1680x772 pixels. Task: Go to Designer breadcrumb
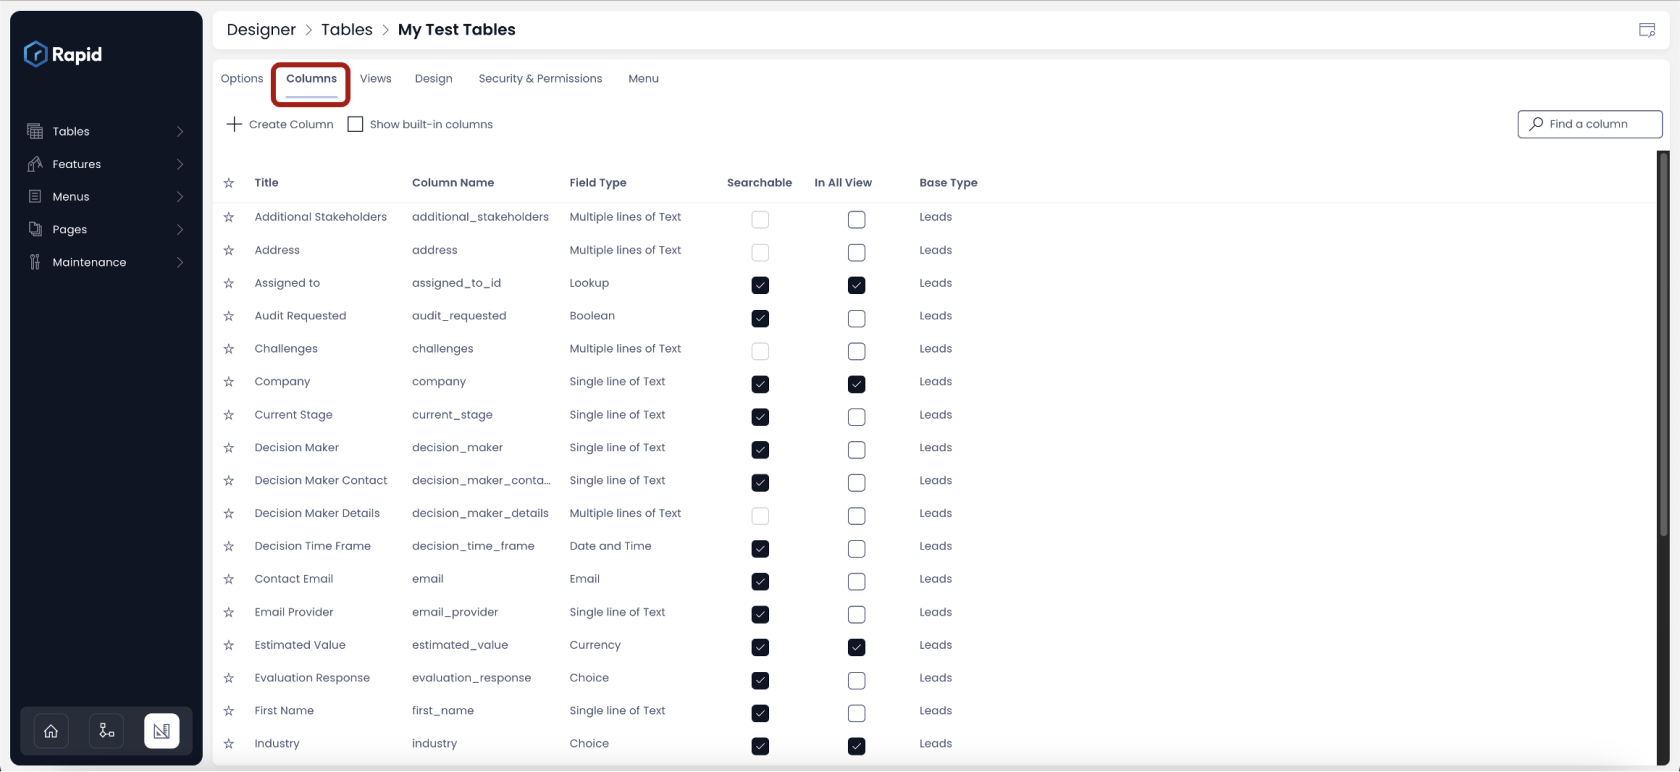point(261,30)
